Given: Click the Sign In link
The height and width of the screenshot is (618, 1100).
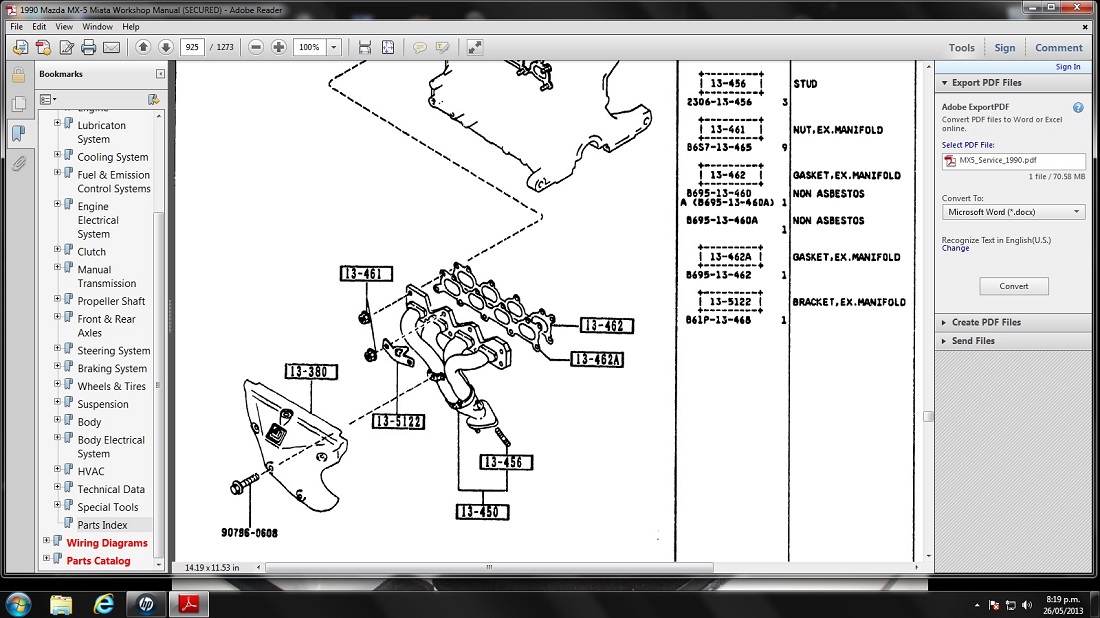Looking at the screenshot, I should tap(1068, 67).
